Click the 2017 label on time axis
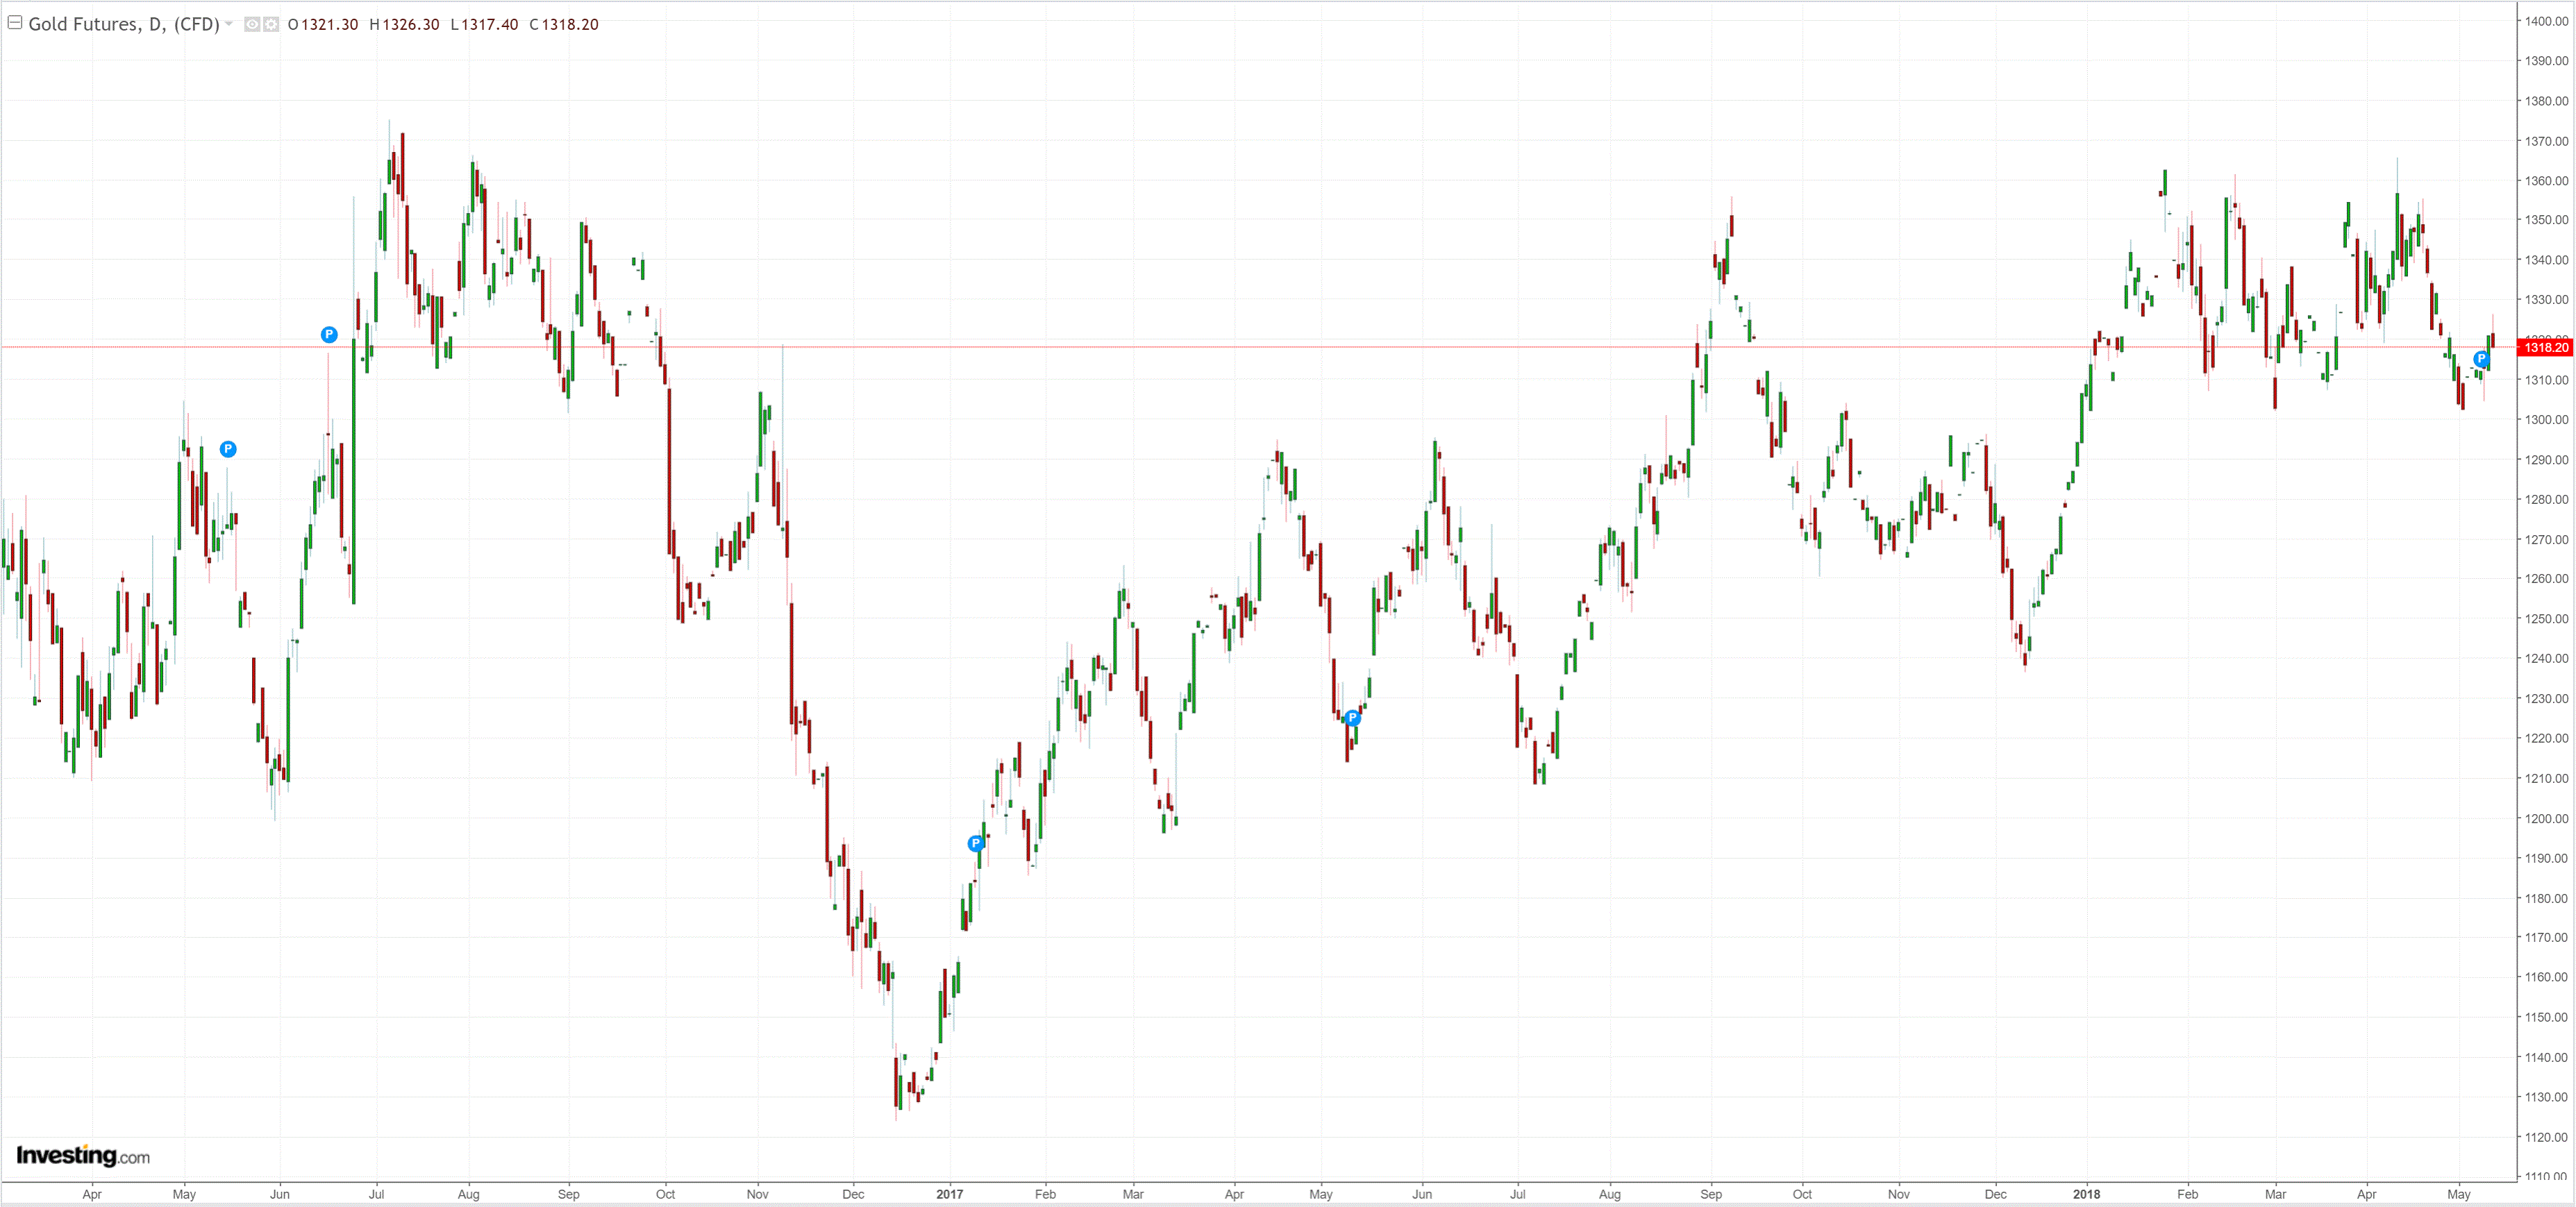Viewport: 2576px width, 1207px height. (x=949, y=1194)
